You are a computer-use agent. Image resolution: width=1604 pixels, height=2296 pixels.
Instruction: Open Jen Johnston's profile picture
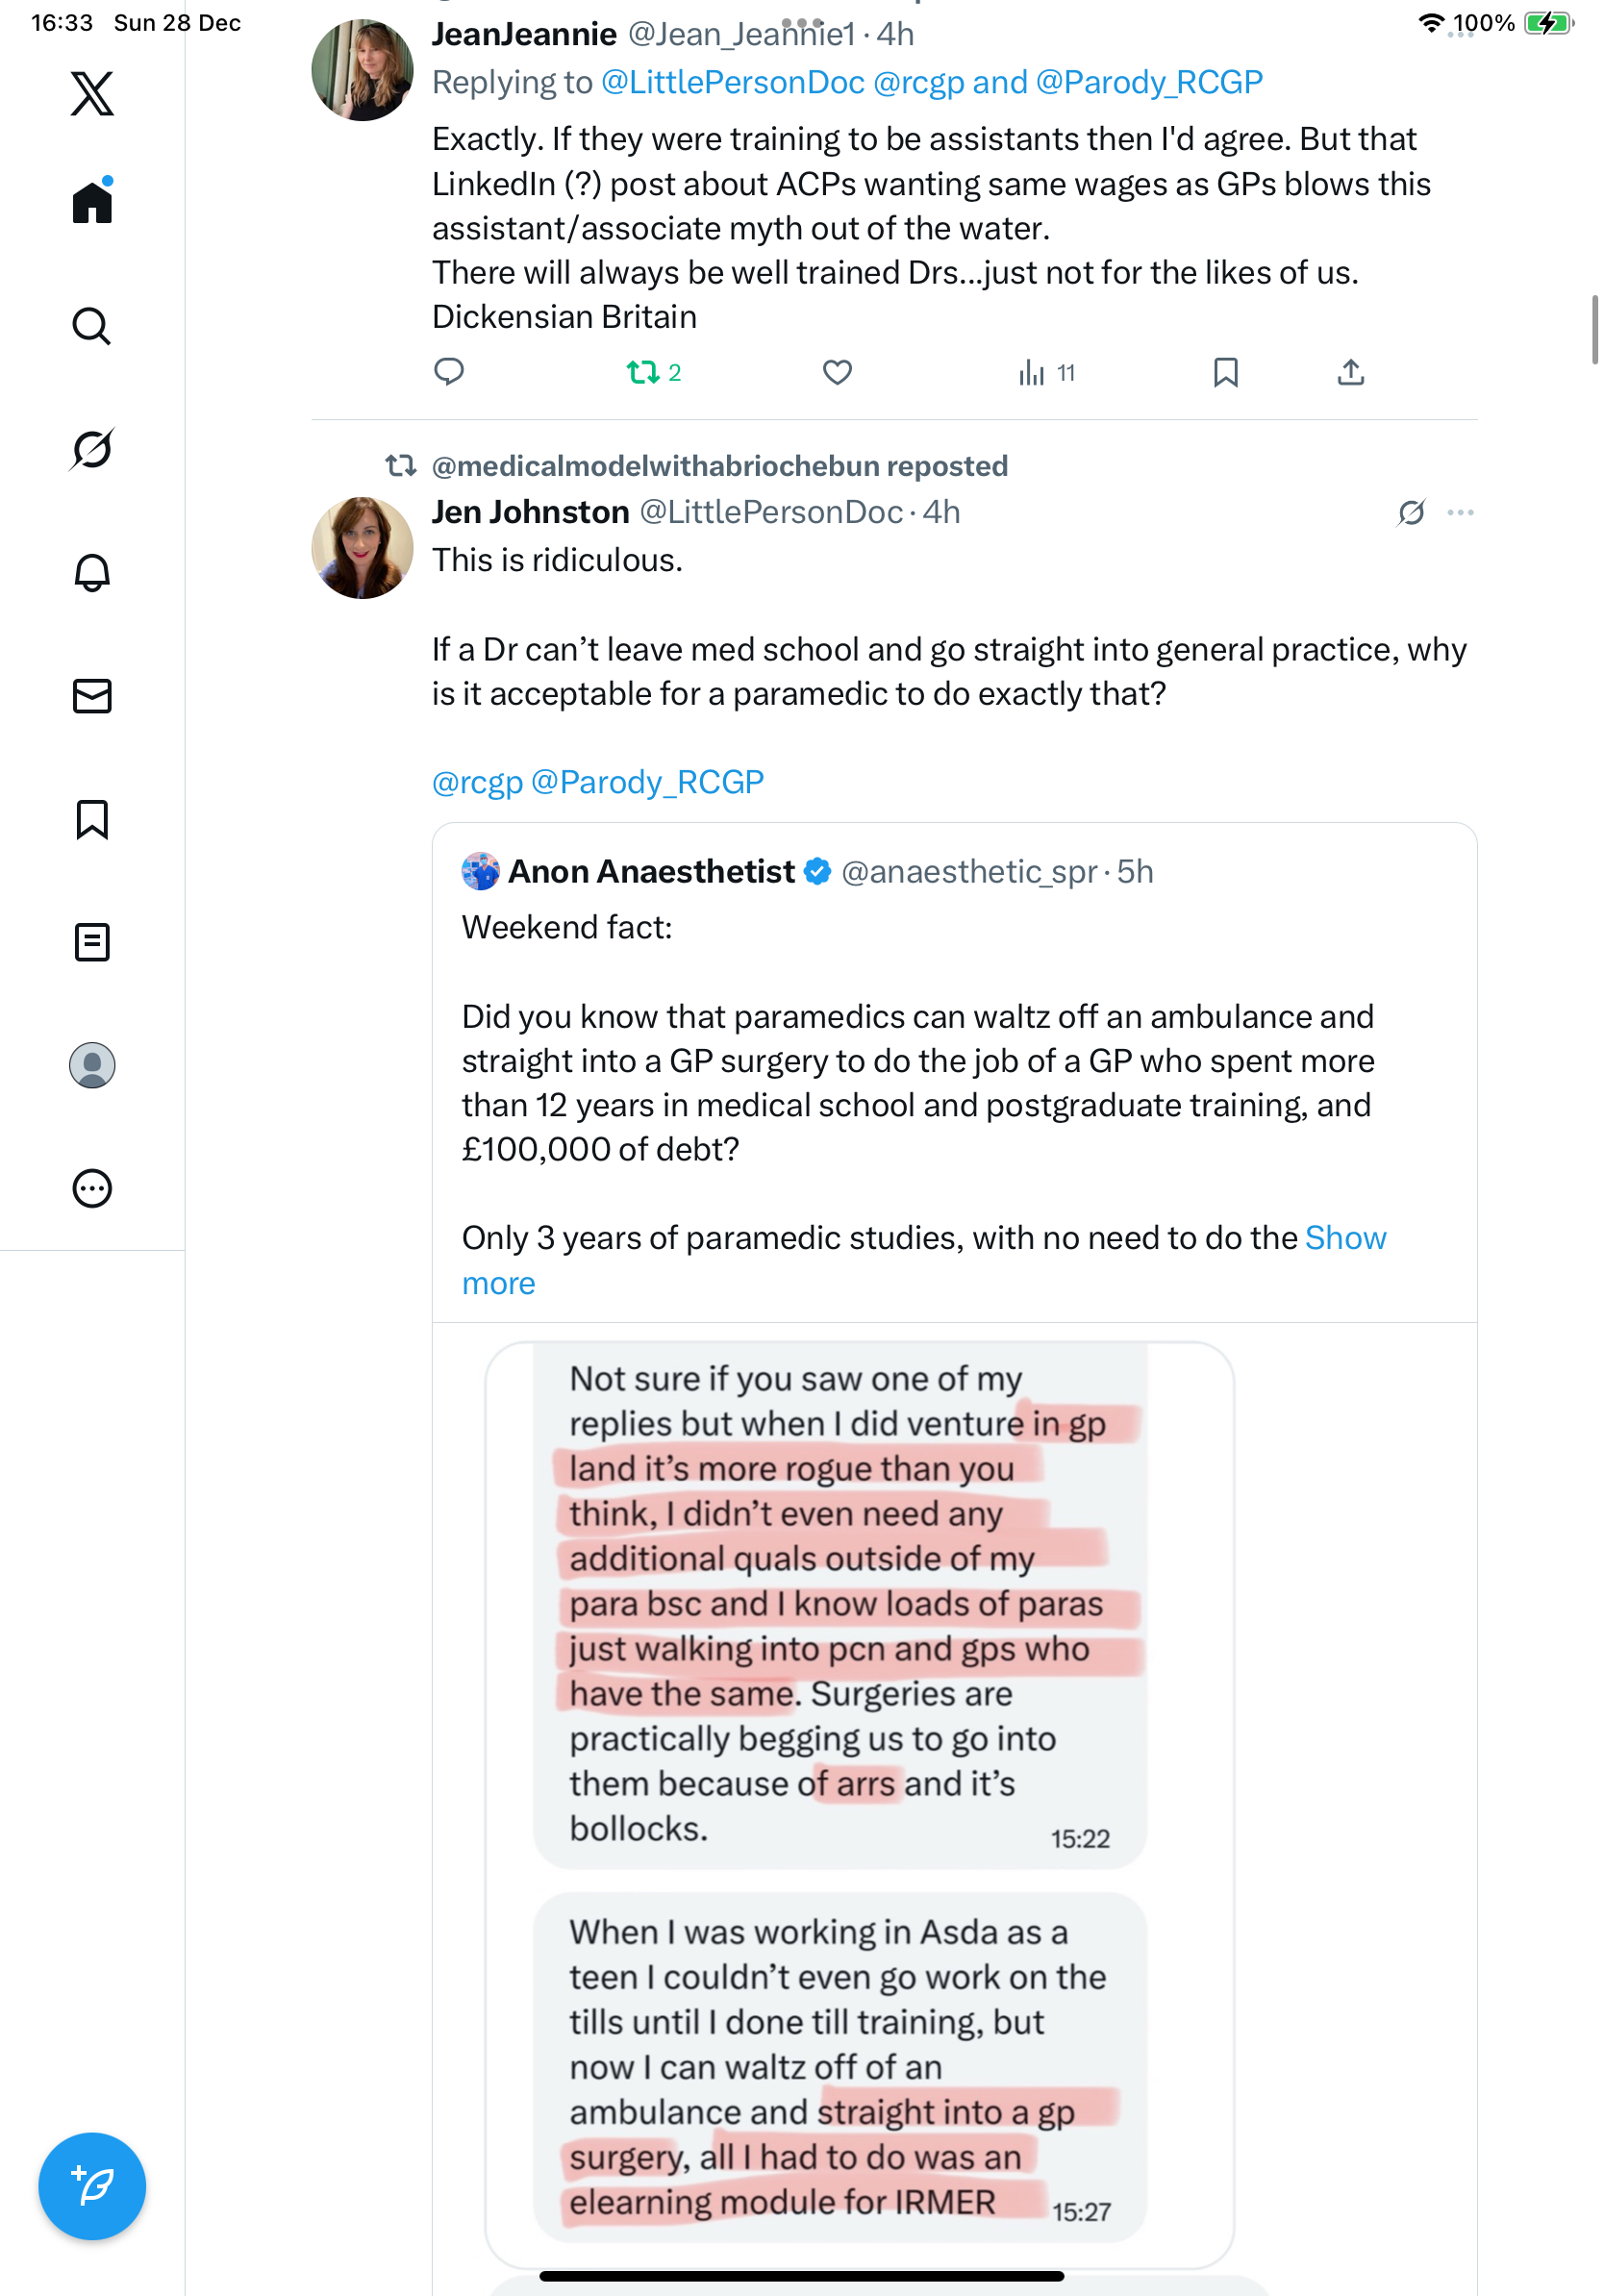pos(362,548)
